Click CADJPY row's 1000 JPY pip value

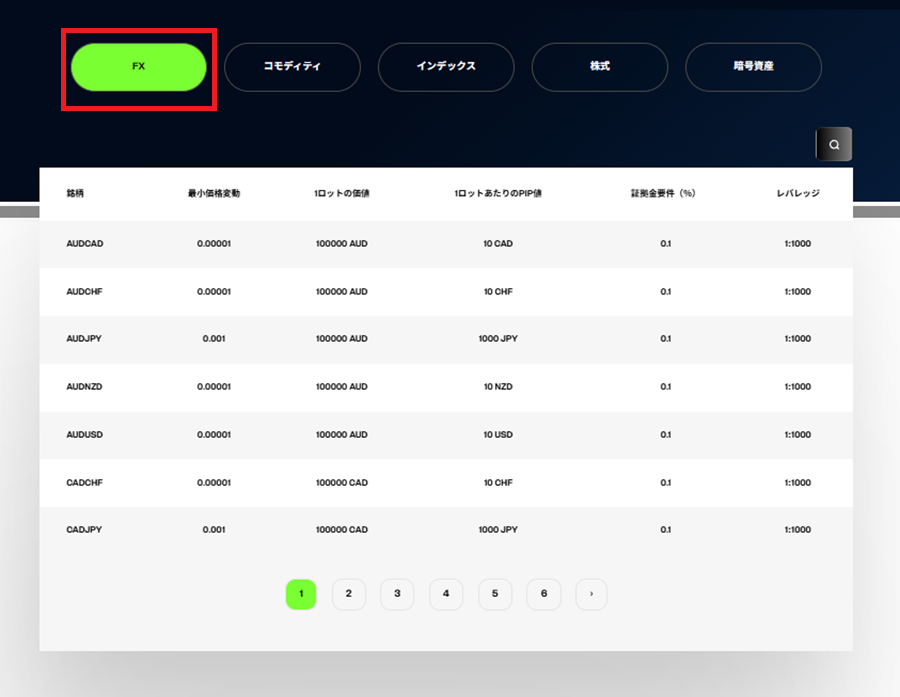click(x=498, y=530)
